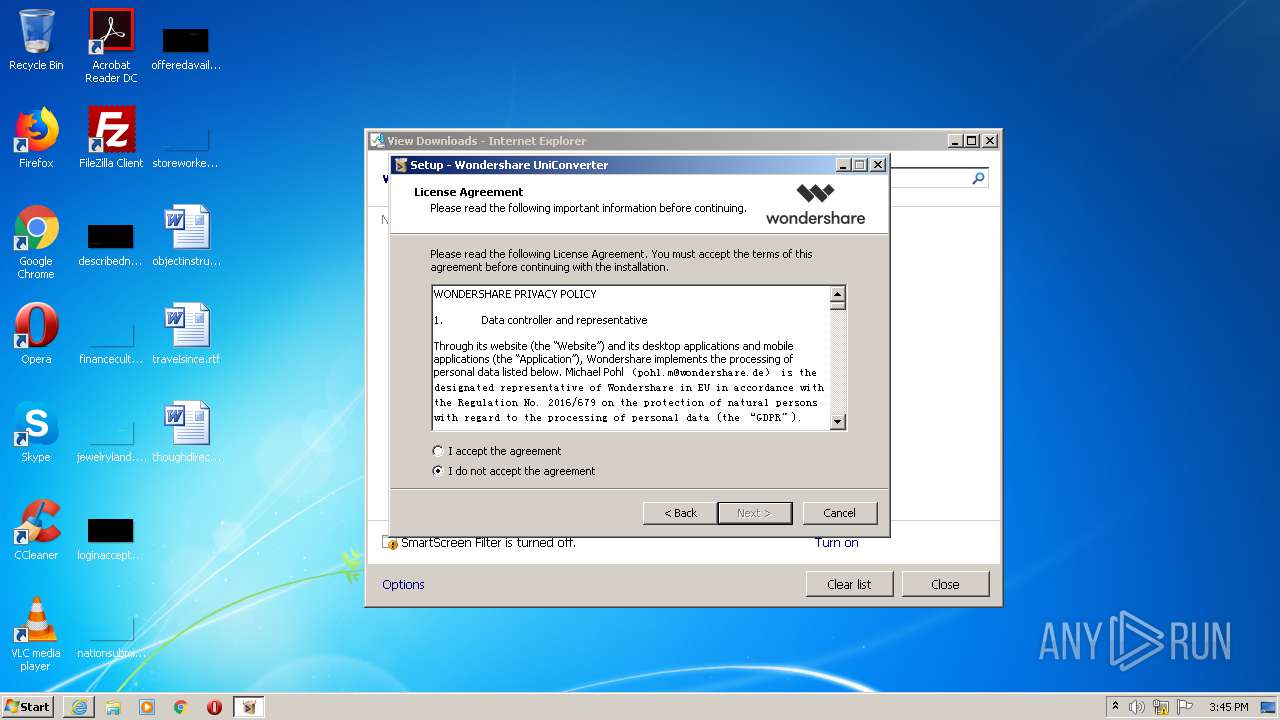Open Opera from the taskbar
Screen dimensions: 1280x720
pos(214,707)
